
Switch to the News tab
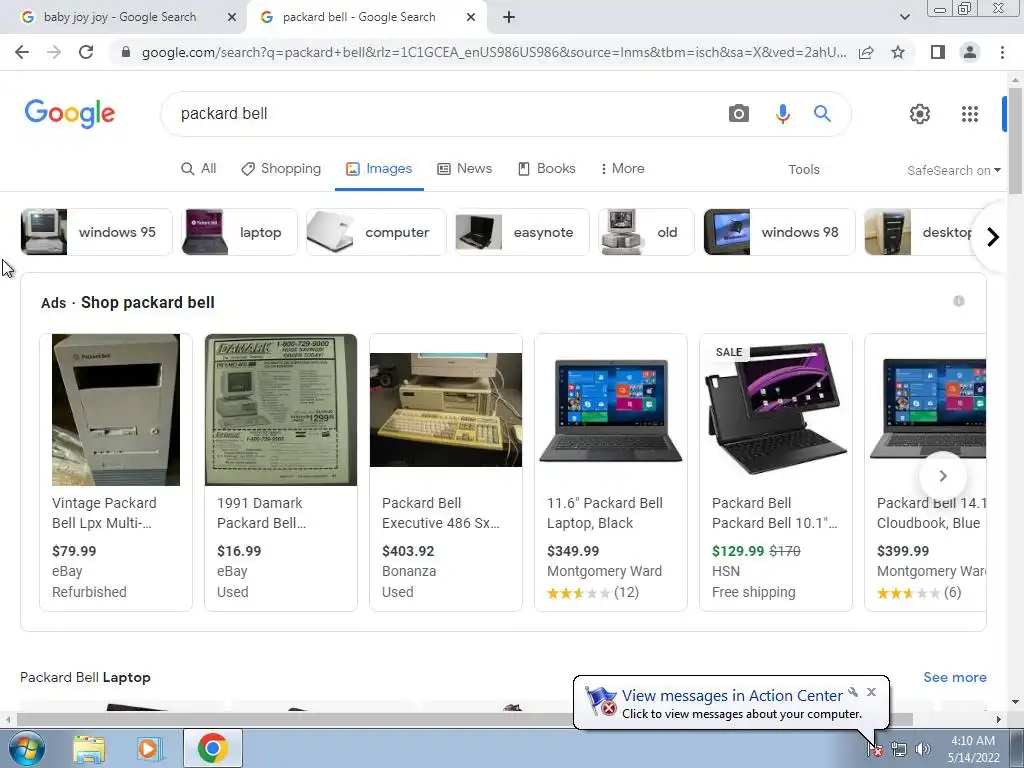coord(464,168)
